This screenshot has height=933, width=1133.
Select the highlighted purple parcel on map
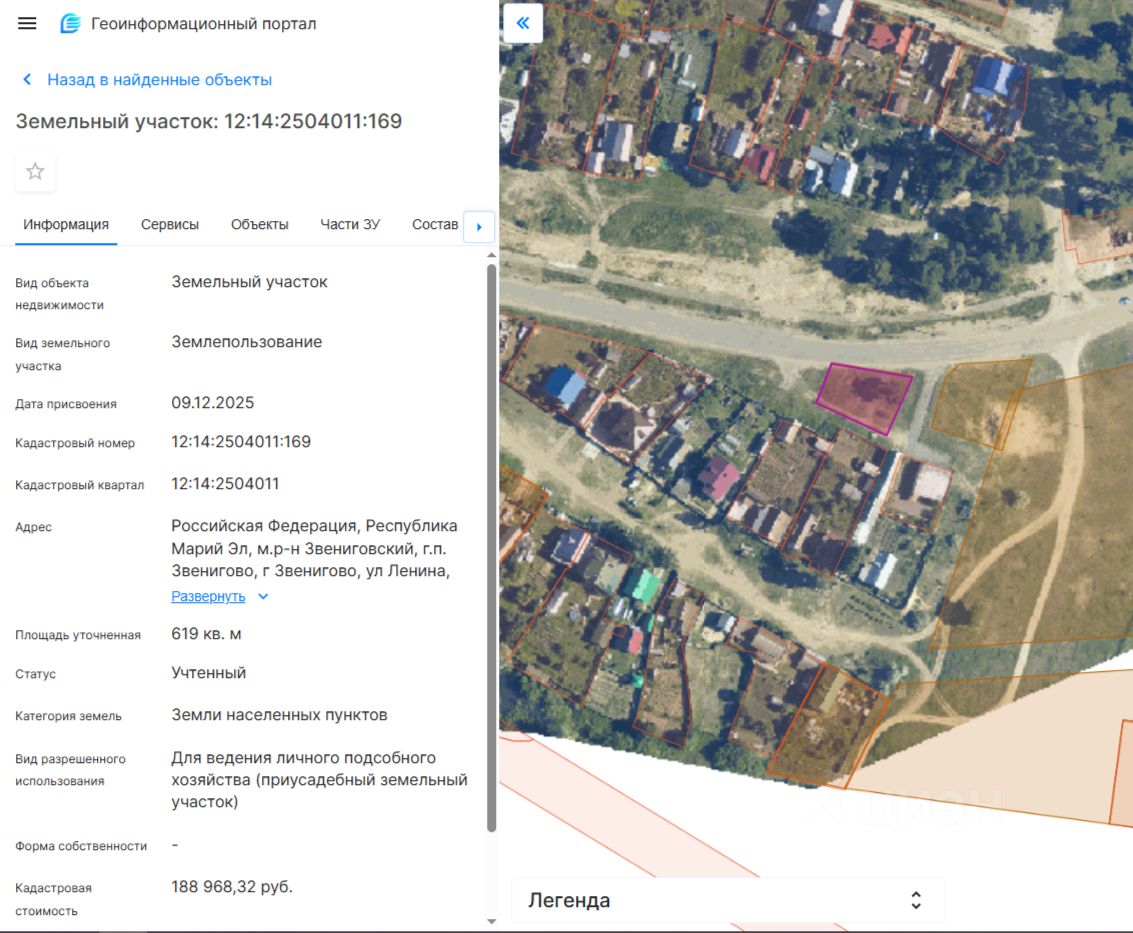click(864, 397)
